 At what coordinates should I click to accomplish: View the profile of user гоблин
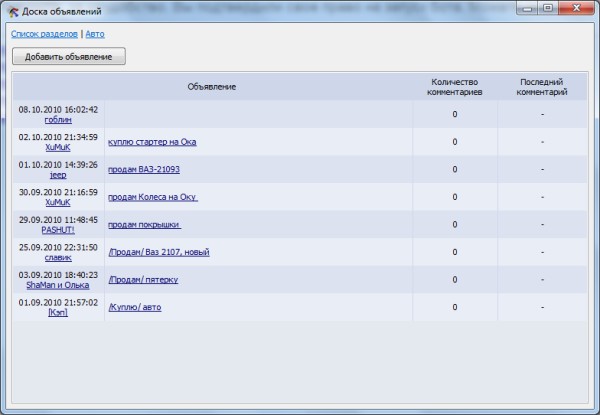[x=58, y=120]
